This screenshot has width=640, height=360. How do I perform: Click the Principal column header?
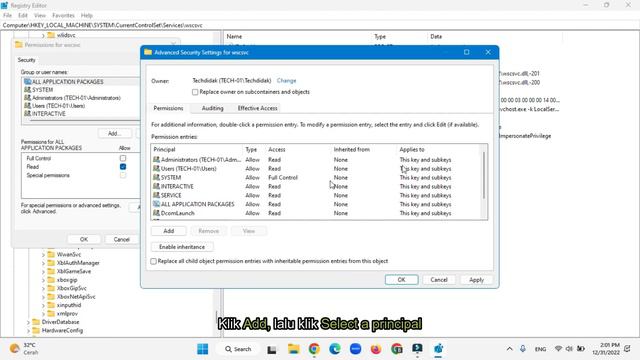[x=197, y=150]
